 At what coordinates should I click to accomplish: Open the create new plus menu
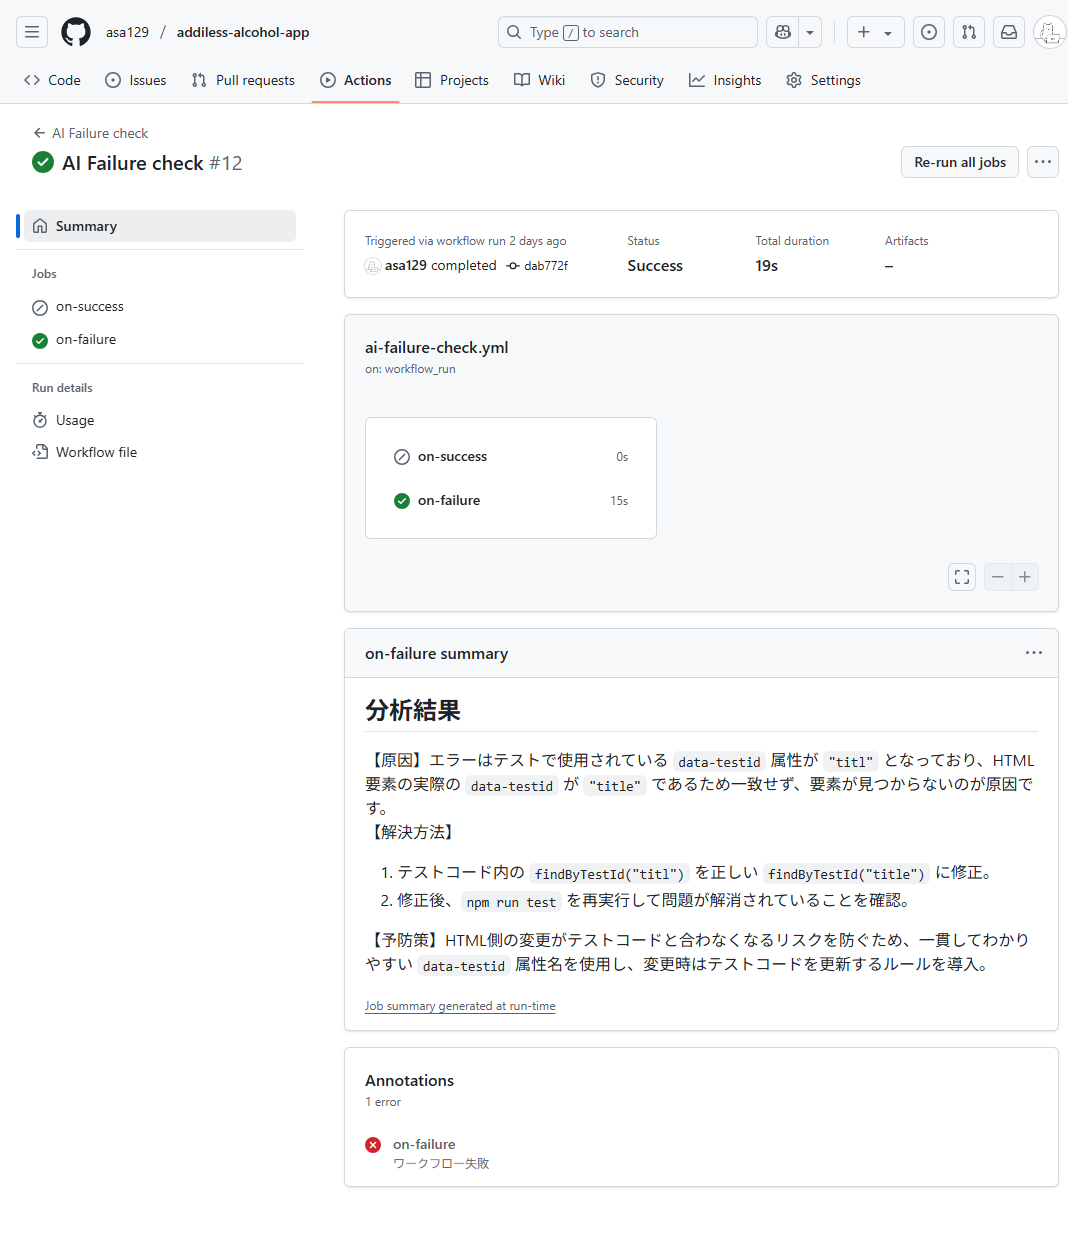(x=875, y=32)
